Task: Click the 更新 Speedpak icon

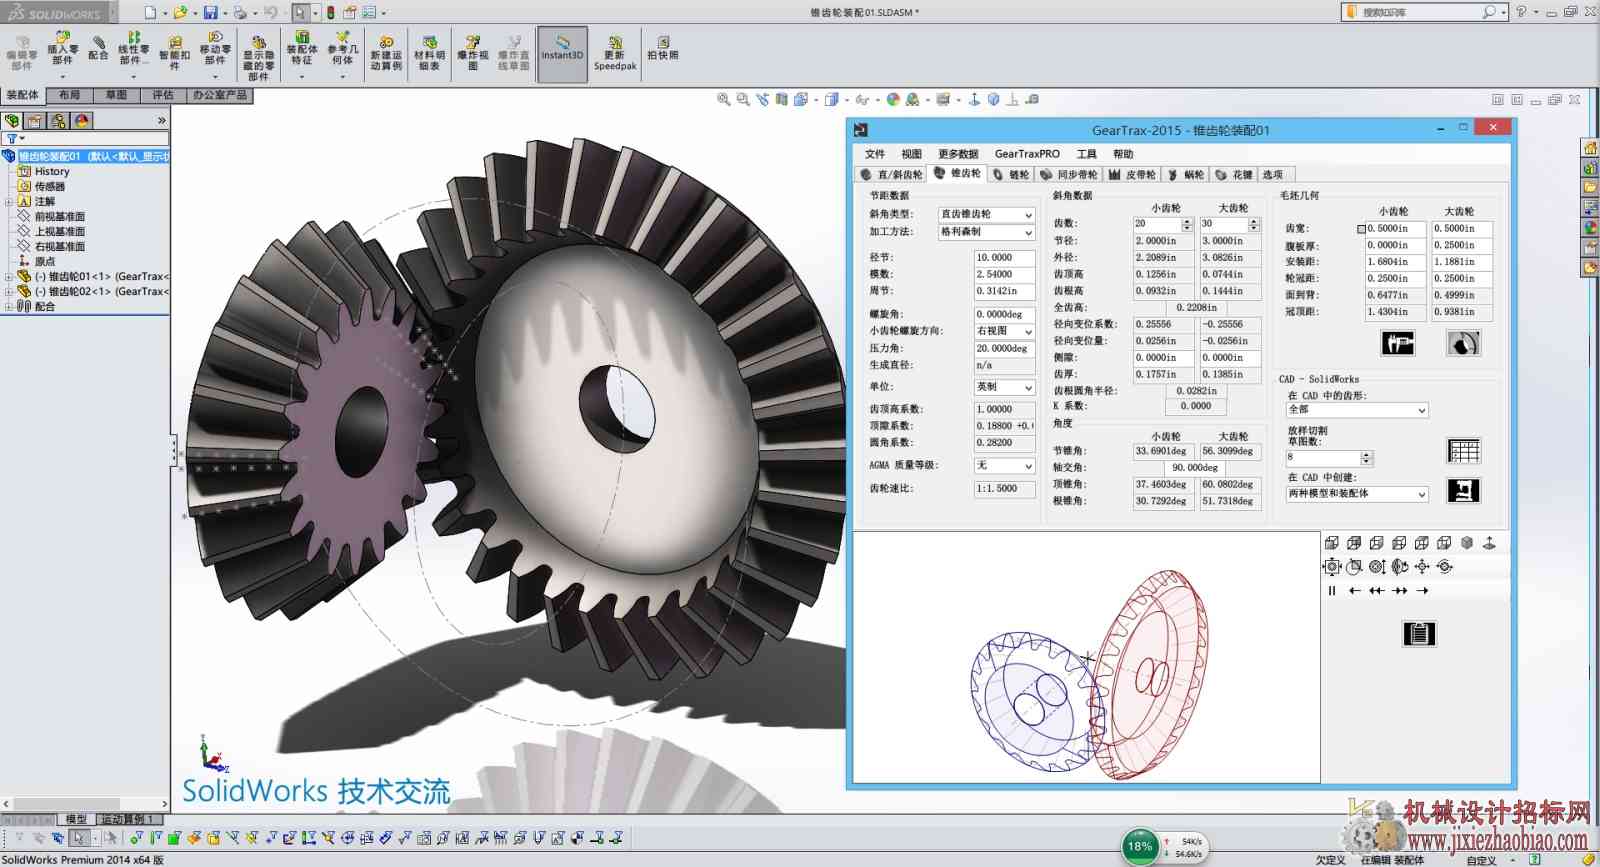Action: [x=615, y=53]
